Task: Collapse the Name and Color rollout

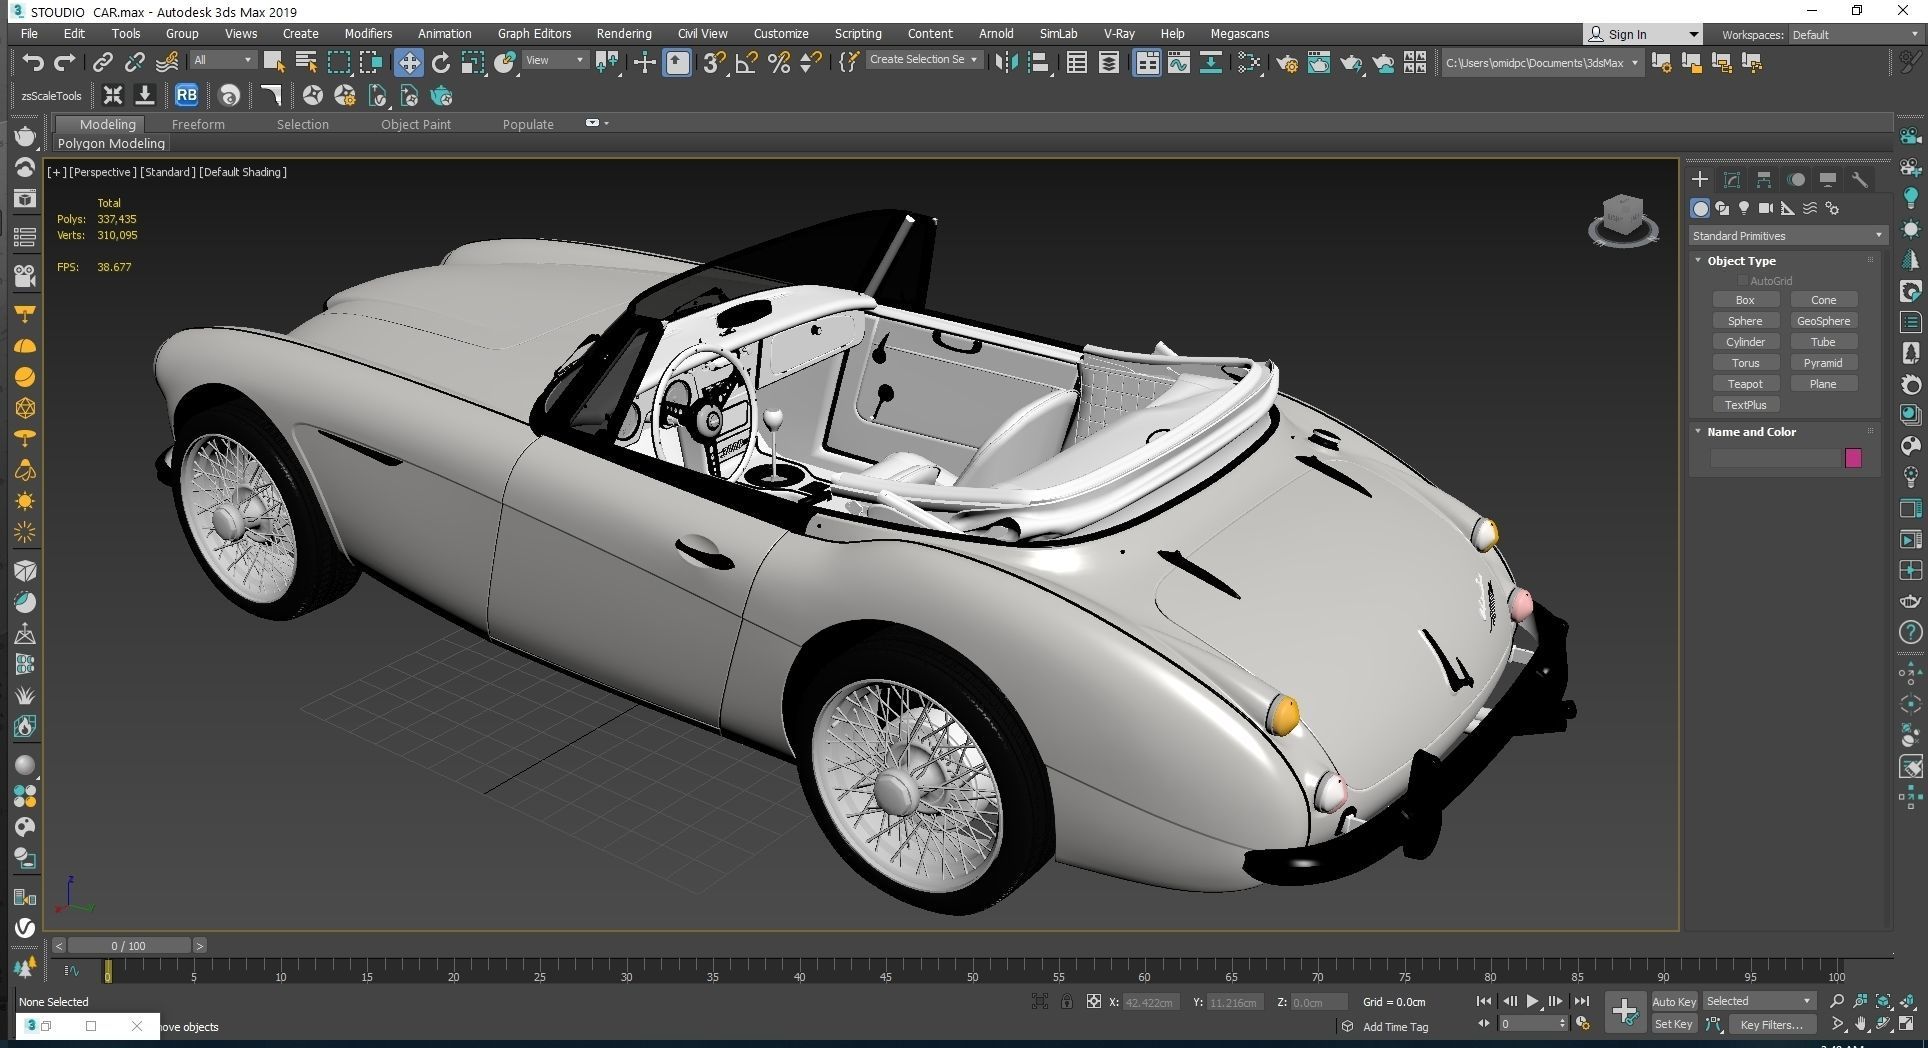Action: pos(1751,432)
